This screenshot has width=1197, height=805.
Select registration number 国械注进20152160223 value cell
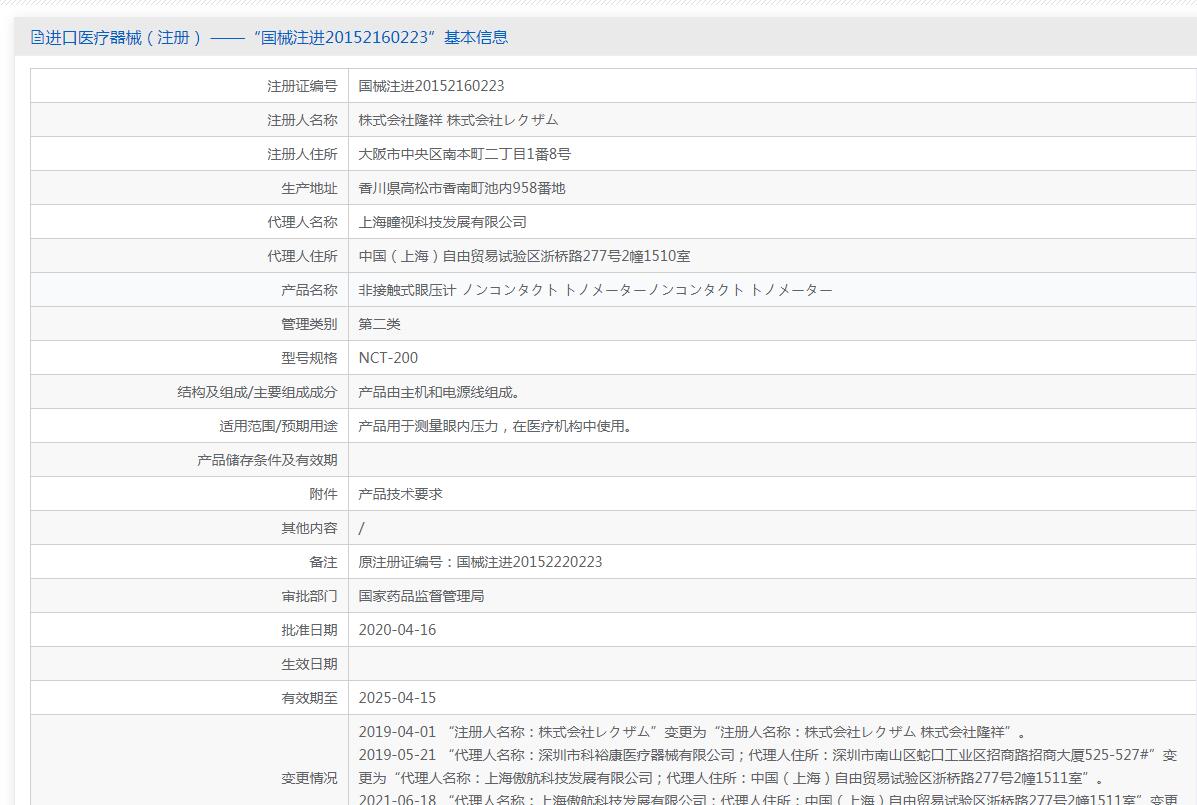[x=431, y=86]
